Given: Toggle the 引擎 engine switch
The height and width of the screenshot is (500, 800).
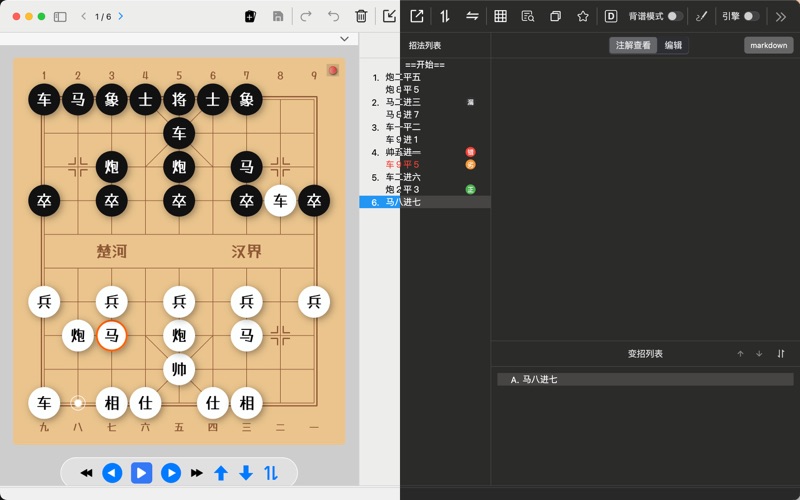Looking at the screenshot, I should pos(751,16).
